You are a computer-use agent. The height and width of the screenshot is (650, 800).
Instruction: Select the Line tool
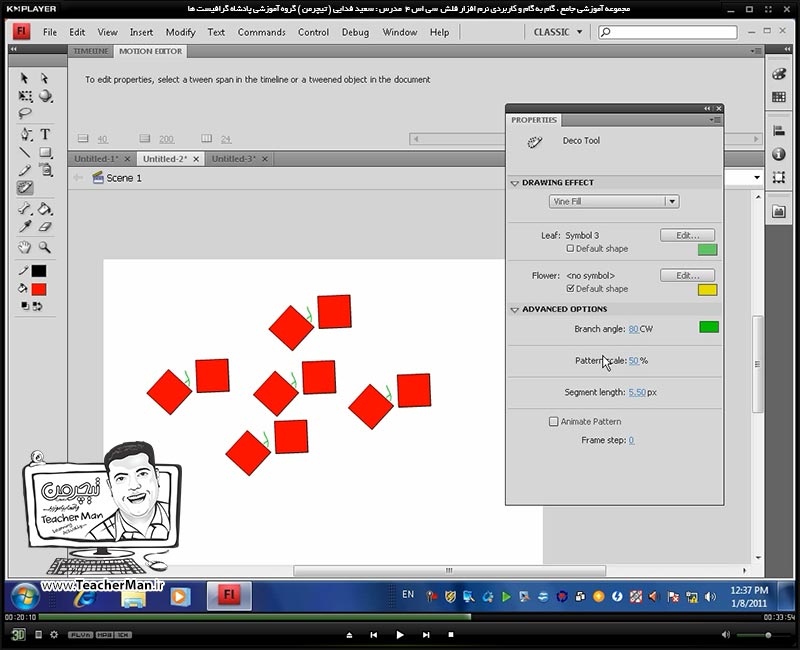click(24, 152)
